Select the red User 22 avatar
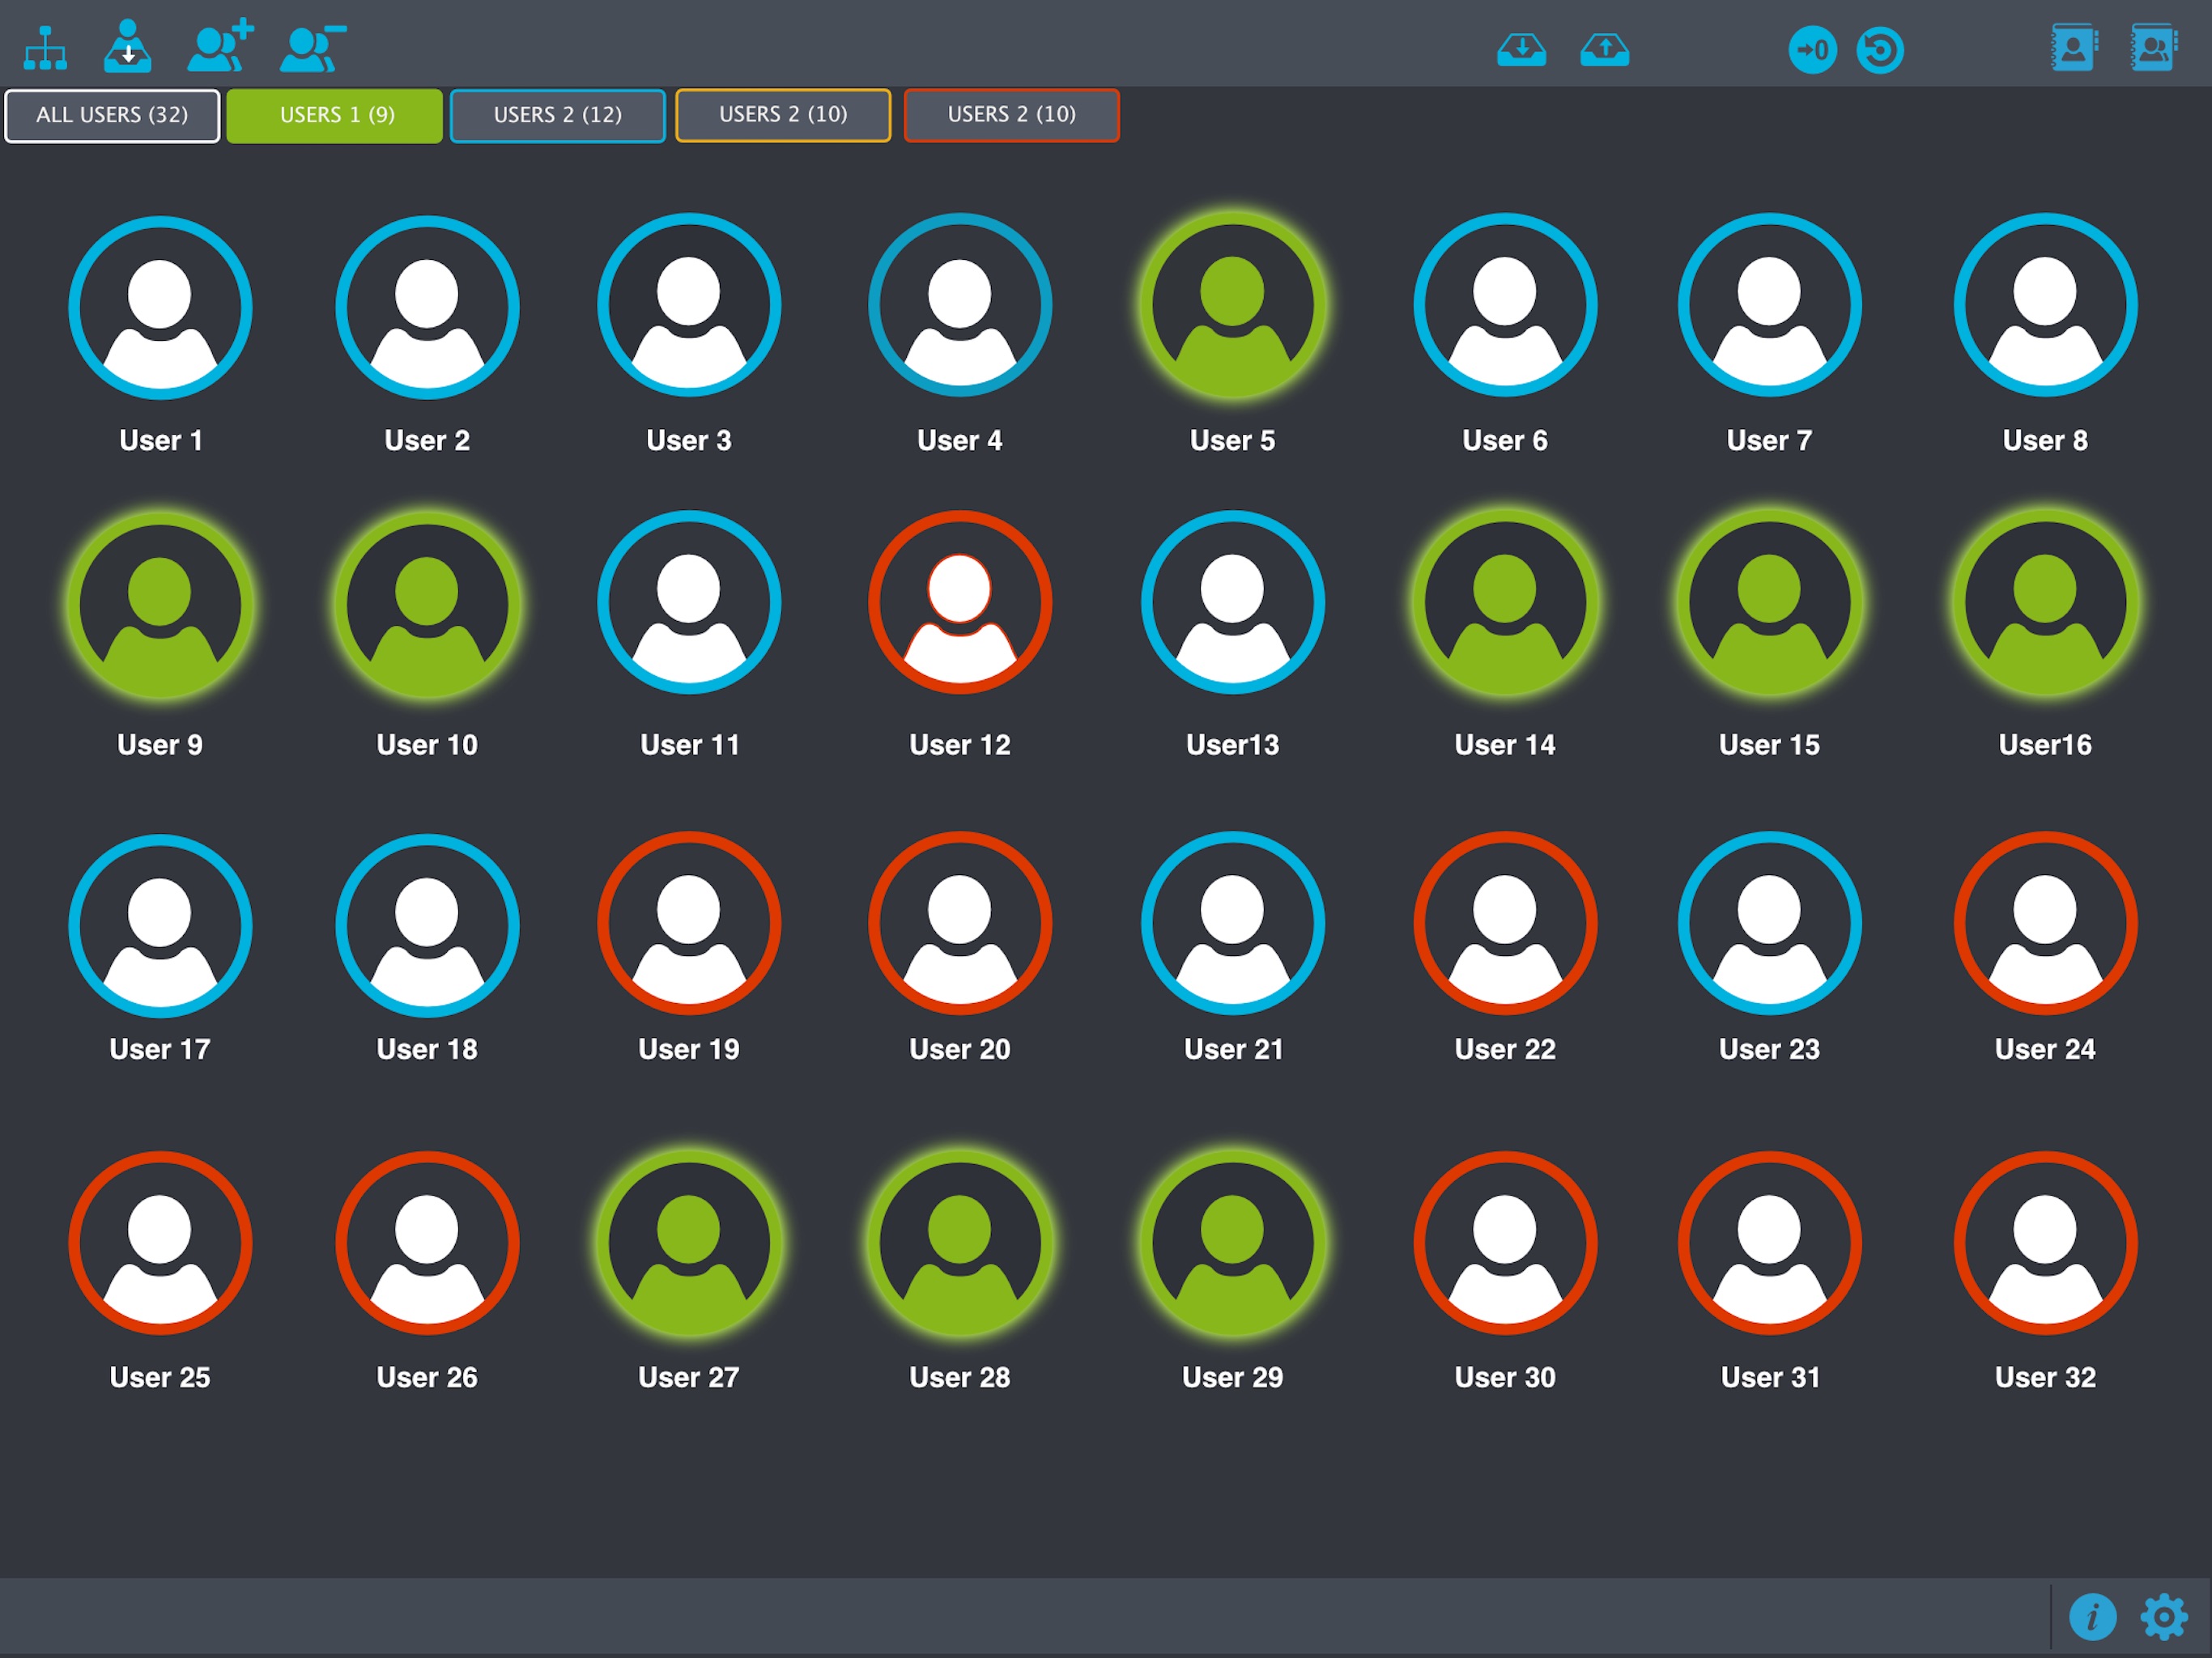This screenshot has height=1658, width=2212. tap(1505, 923)
